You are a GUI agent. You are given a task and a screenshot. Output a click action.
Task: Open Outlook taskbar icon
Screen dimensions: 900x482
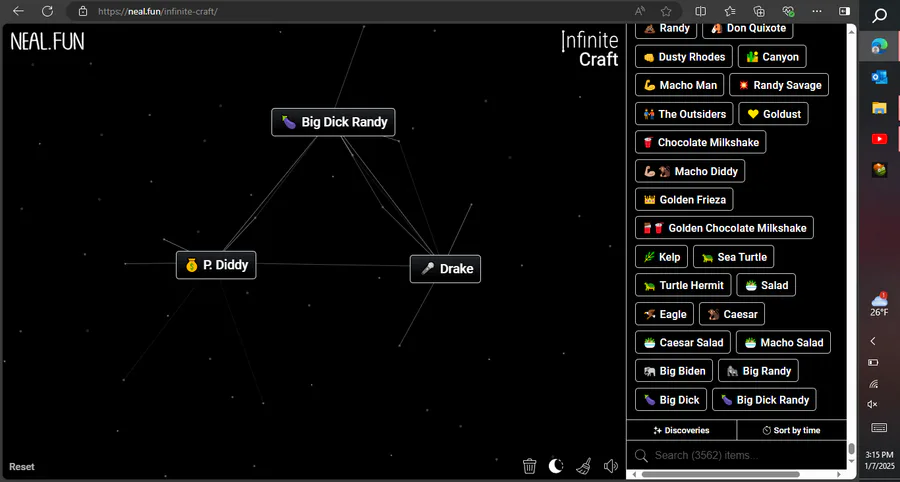tap(879, 77)
